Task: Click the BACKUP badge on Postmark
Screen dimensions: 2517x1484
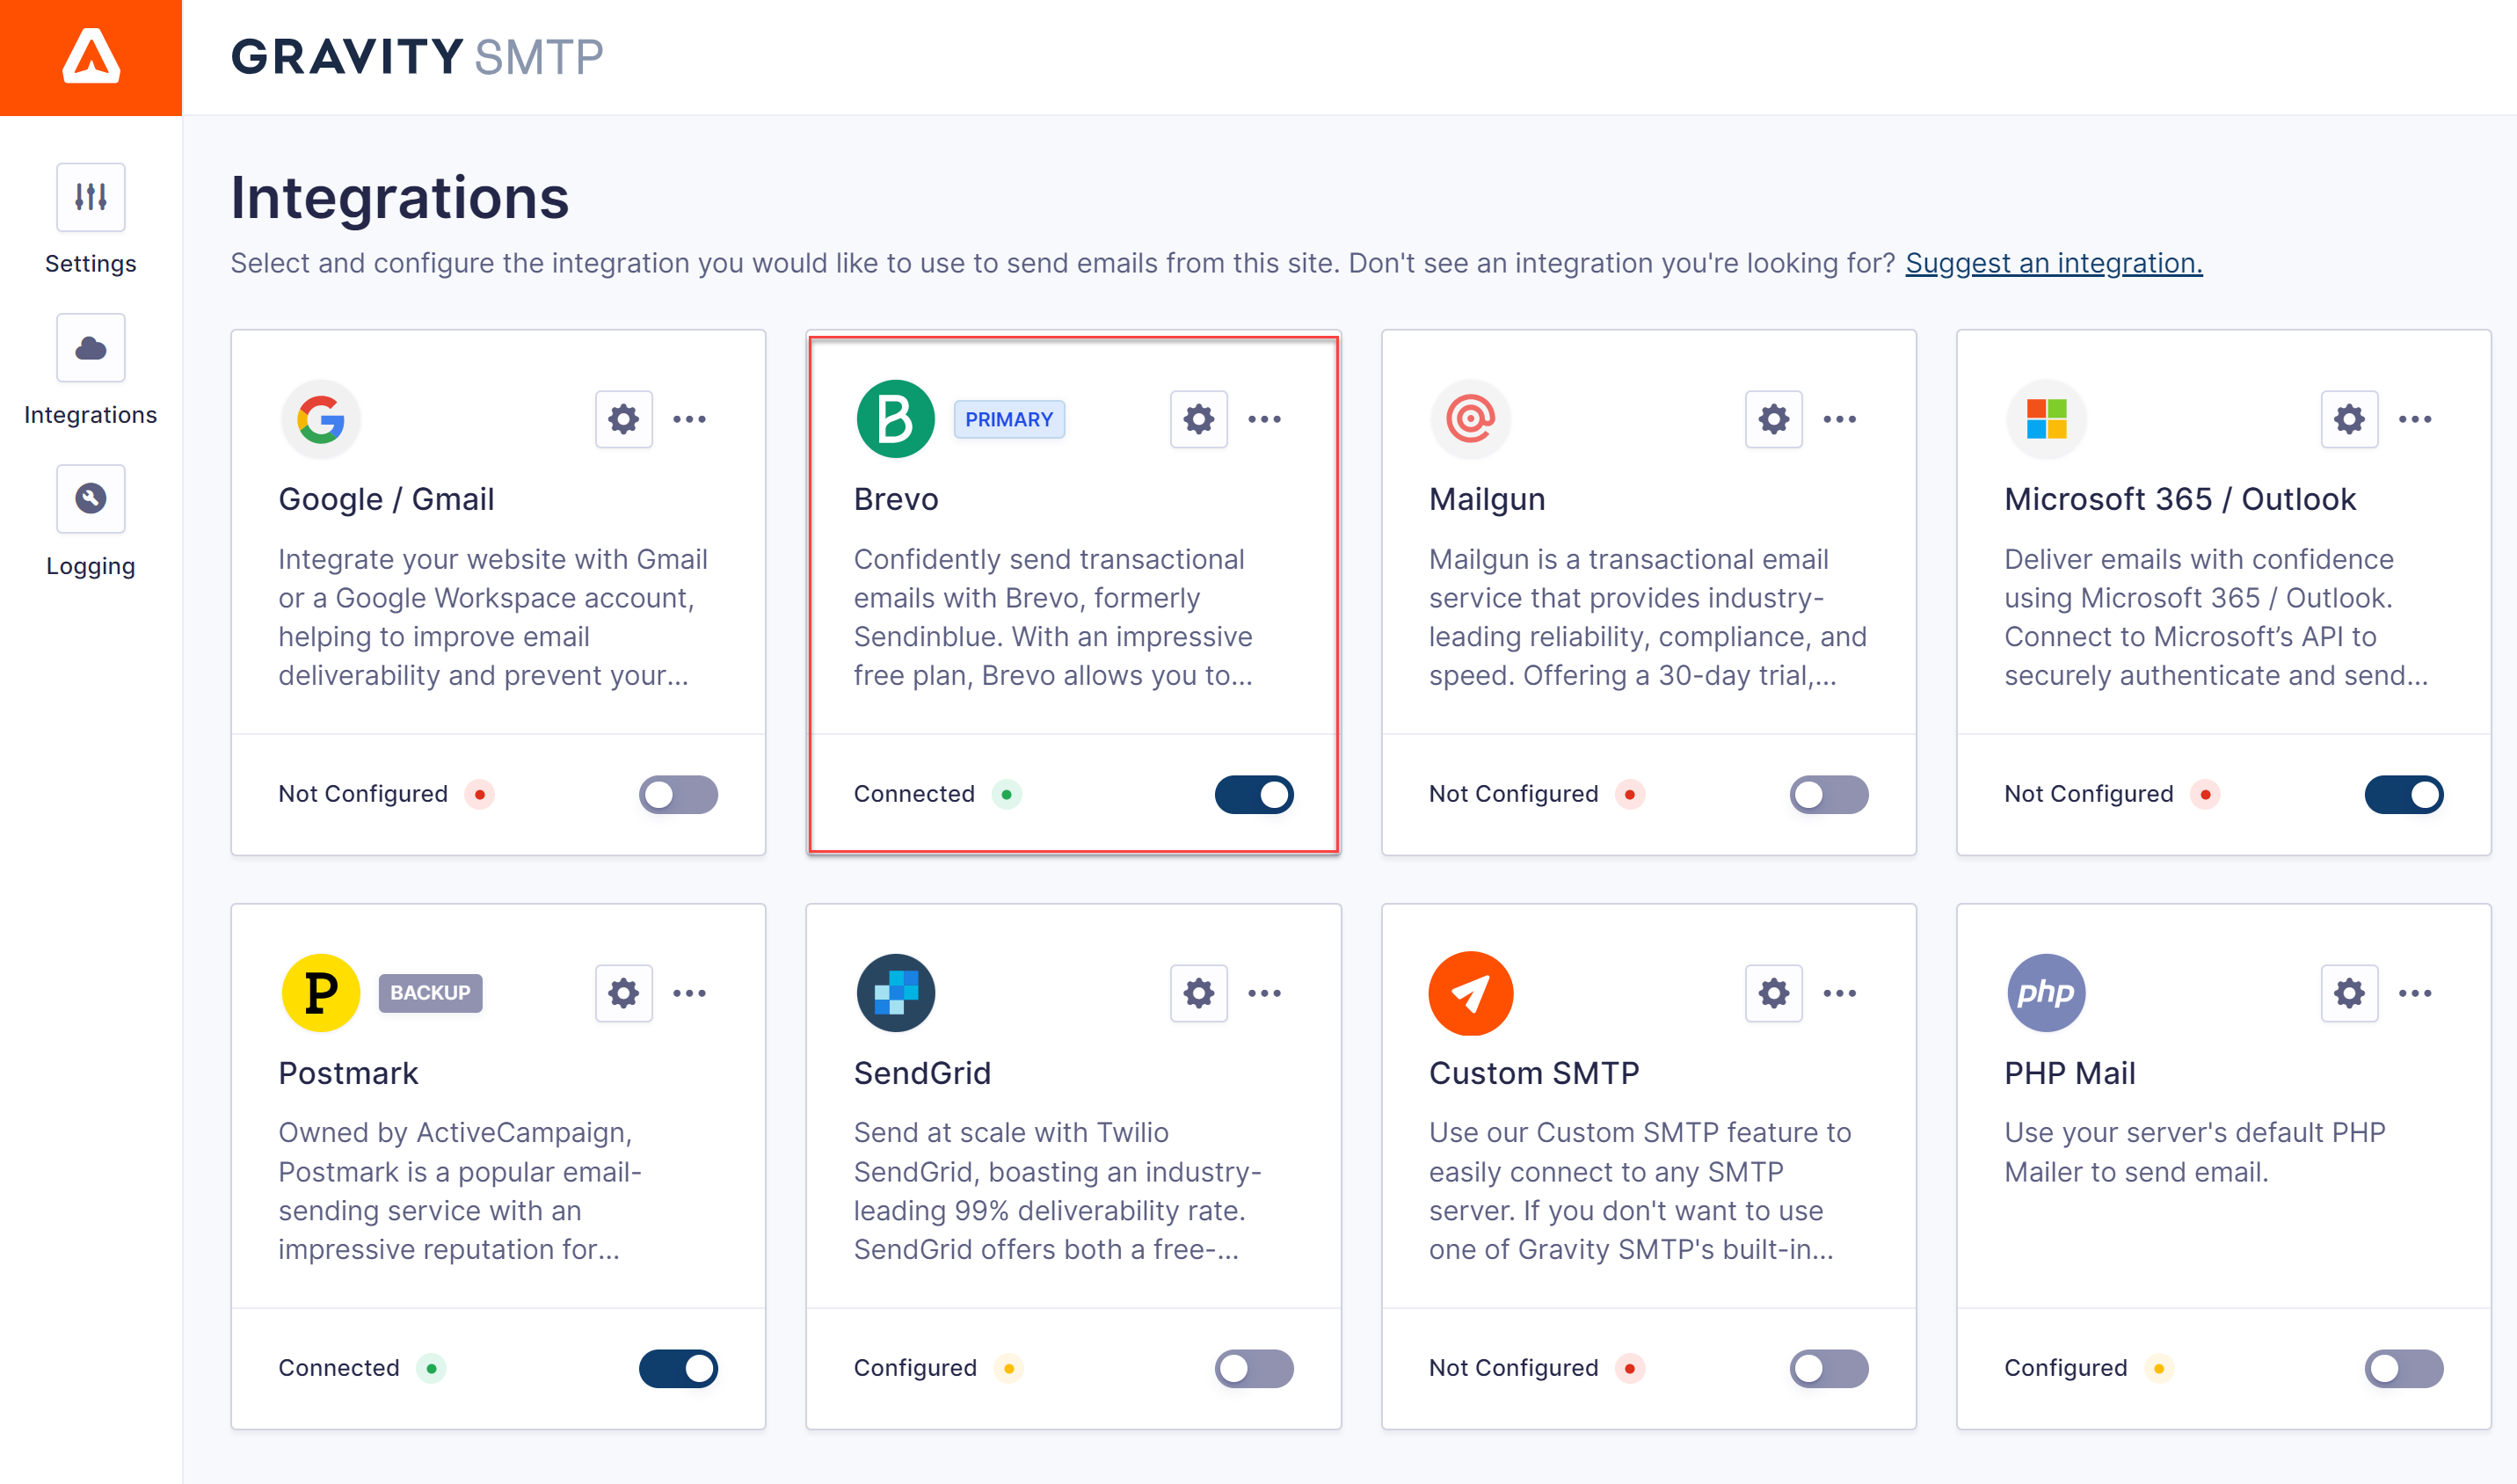Action: click(x=430, y=993)
